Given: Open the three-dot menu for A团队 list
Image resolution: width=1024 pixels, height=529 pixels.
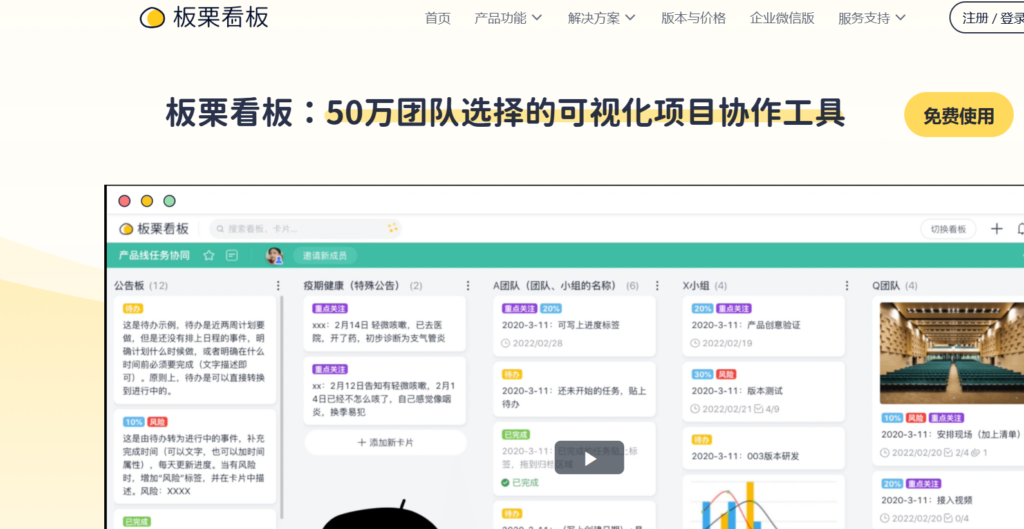Looking at the screenshot, I should 657,286.
